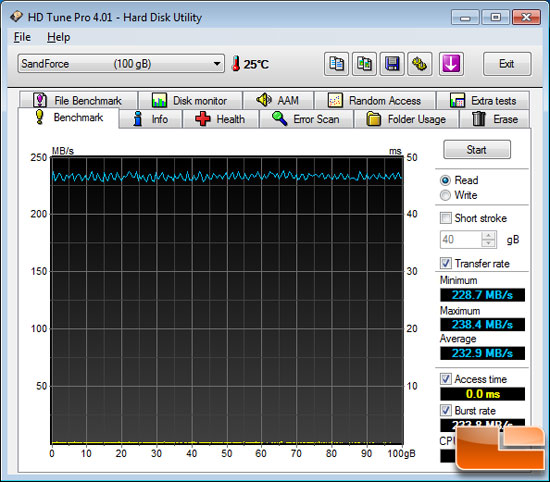Click the purple down-arrow tray icon

coord(451,64)
